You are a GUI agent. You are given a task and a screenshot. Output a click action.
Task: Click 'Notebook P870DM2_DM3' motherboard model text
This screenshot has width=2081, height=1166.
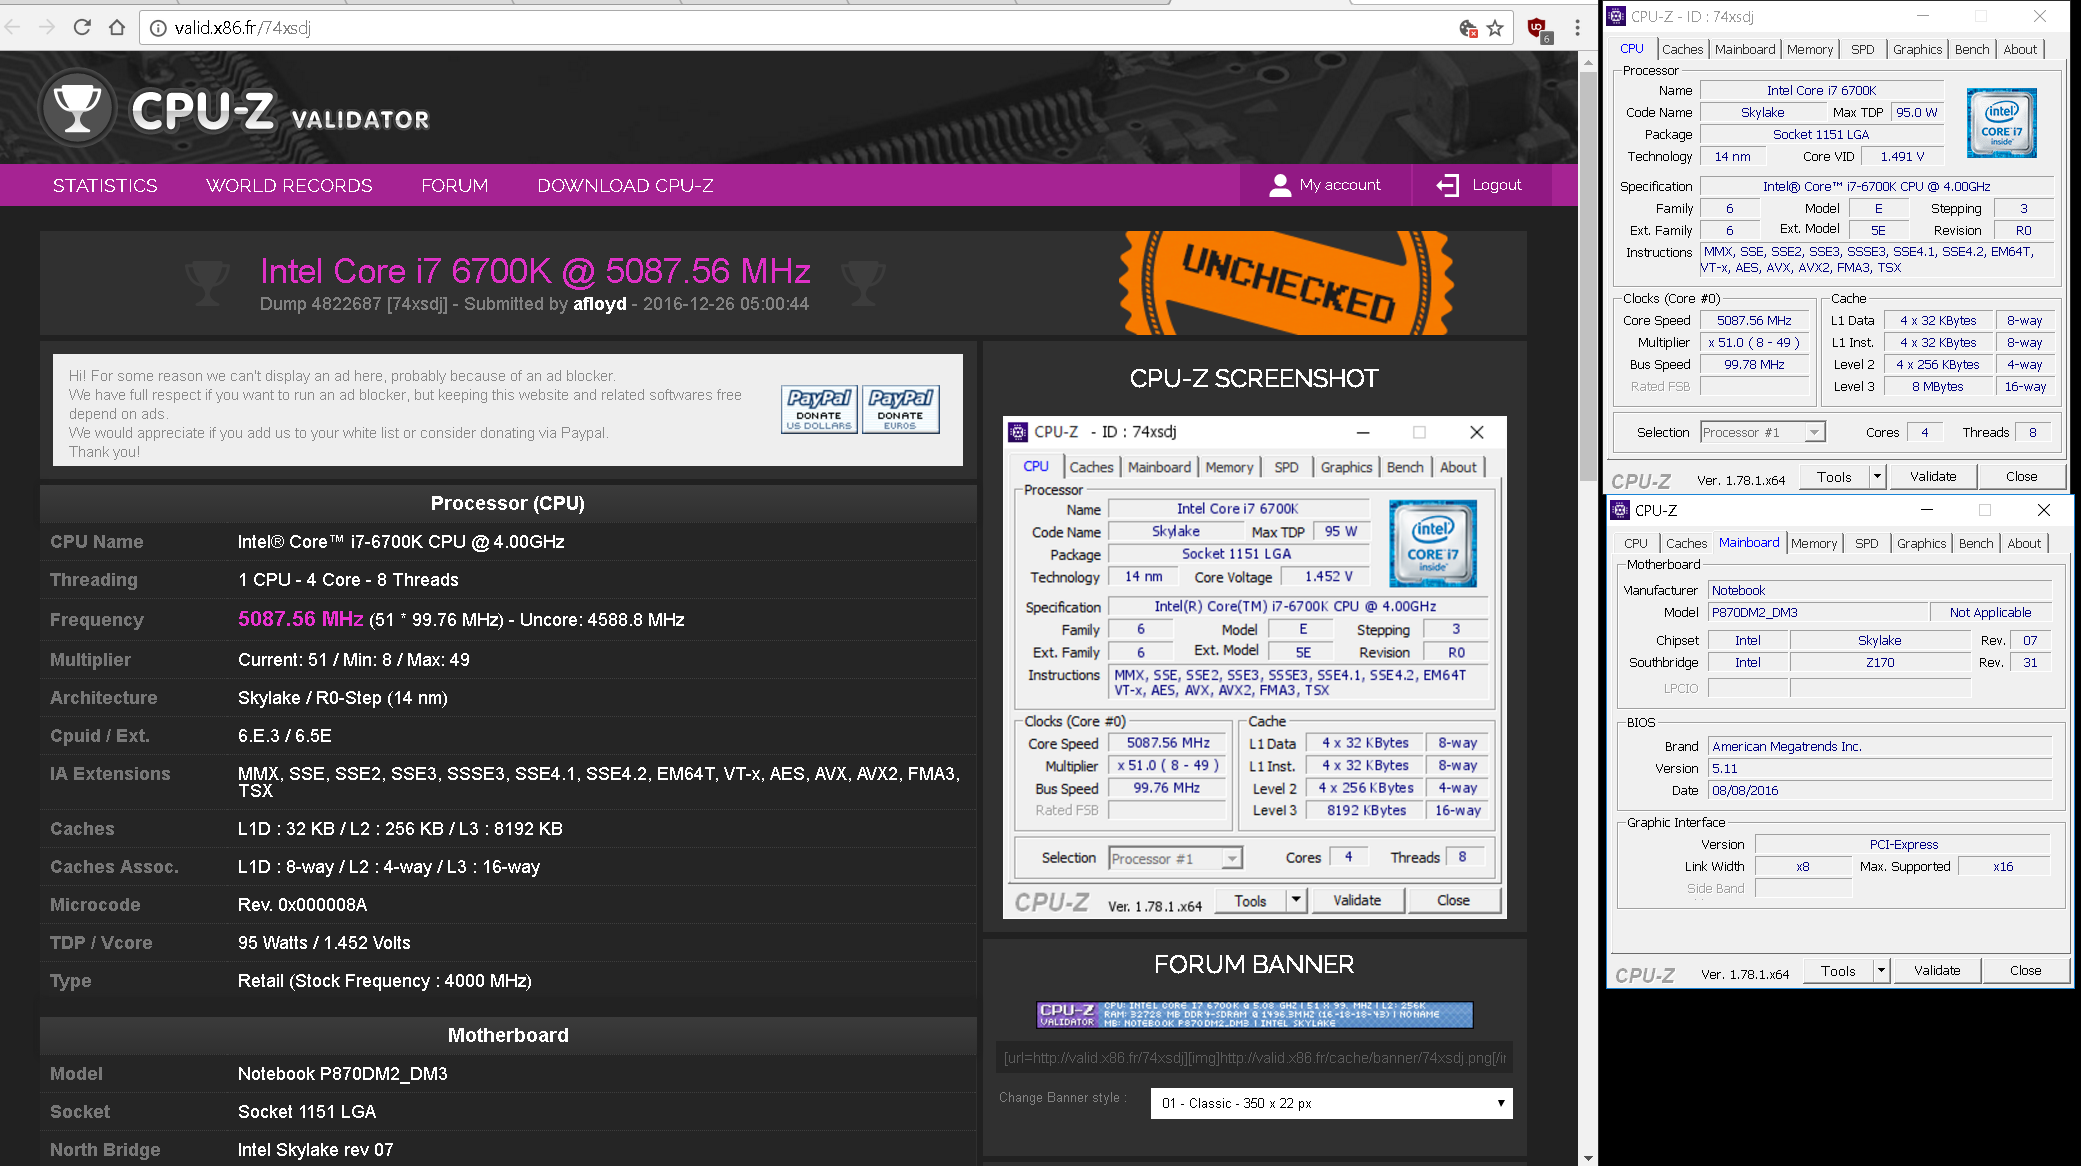[343, 1074]
